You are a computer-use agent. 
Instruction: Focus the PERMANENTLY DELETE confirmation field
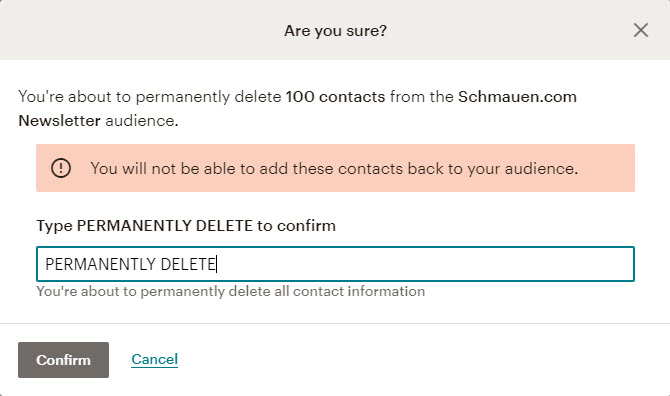pos(335,264)
